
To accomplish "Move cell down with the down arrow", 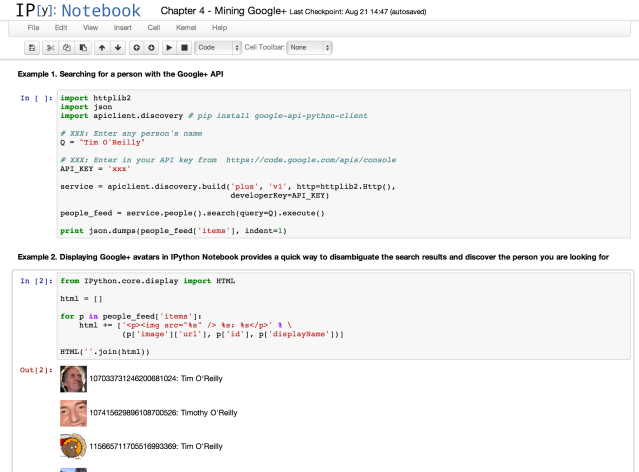I will point(118,48).
